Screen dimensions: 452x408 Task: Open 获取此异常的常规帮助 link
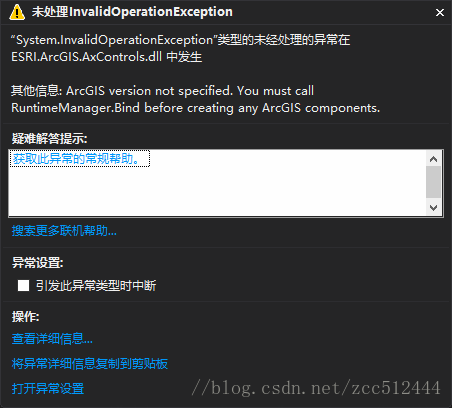(x=76, y=159)
